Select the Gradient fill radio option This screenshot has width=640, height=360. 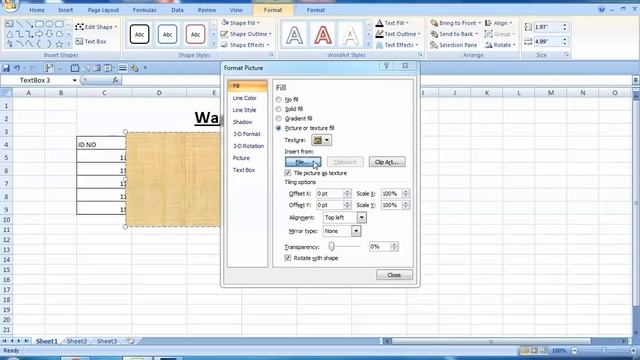point(279,119)
